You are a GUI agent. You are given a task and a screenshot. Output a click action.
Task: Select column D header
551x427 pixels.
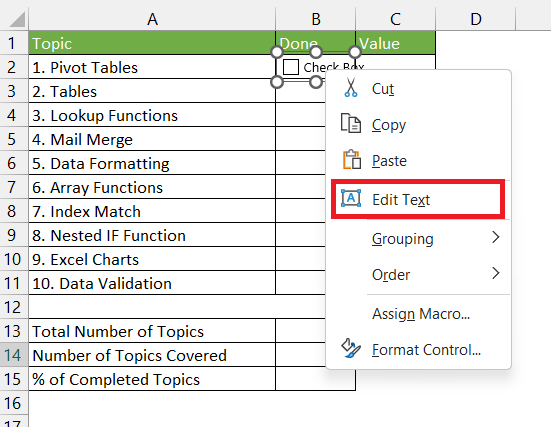475,19
